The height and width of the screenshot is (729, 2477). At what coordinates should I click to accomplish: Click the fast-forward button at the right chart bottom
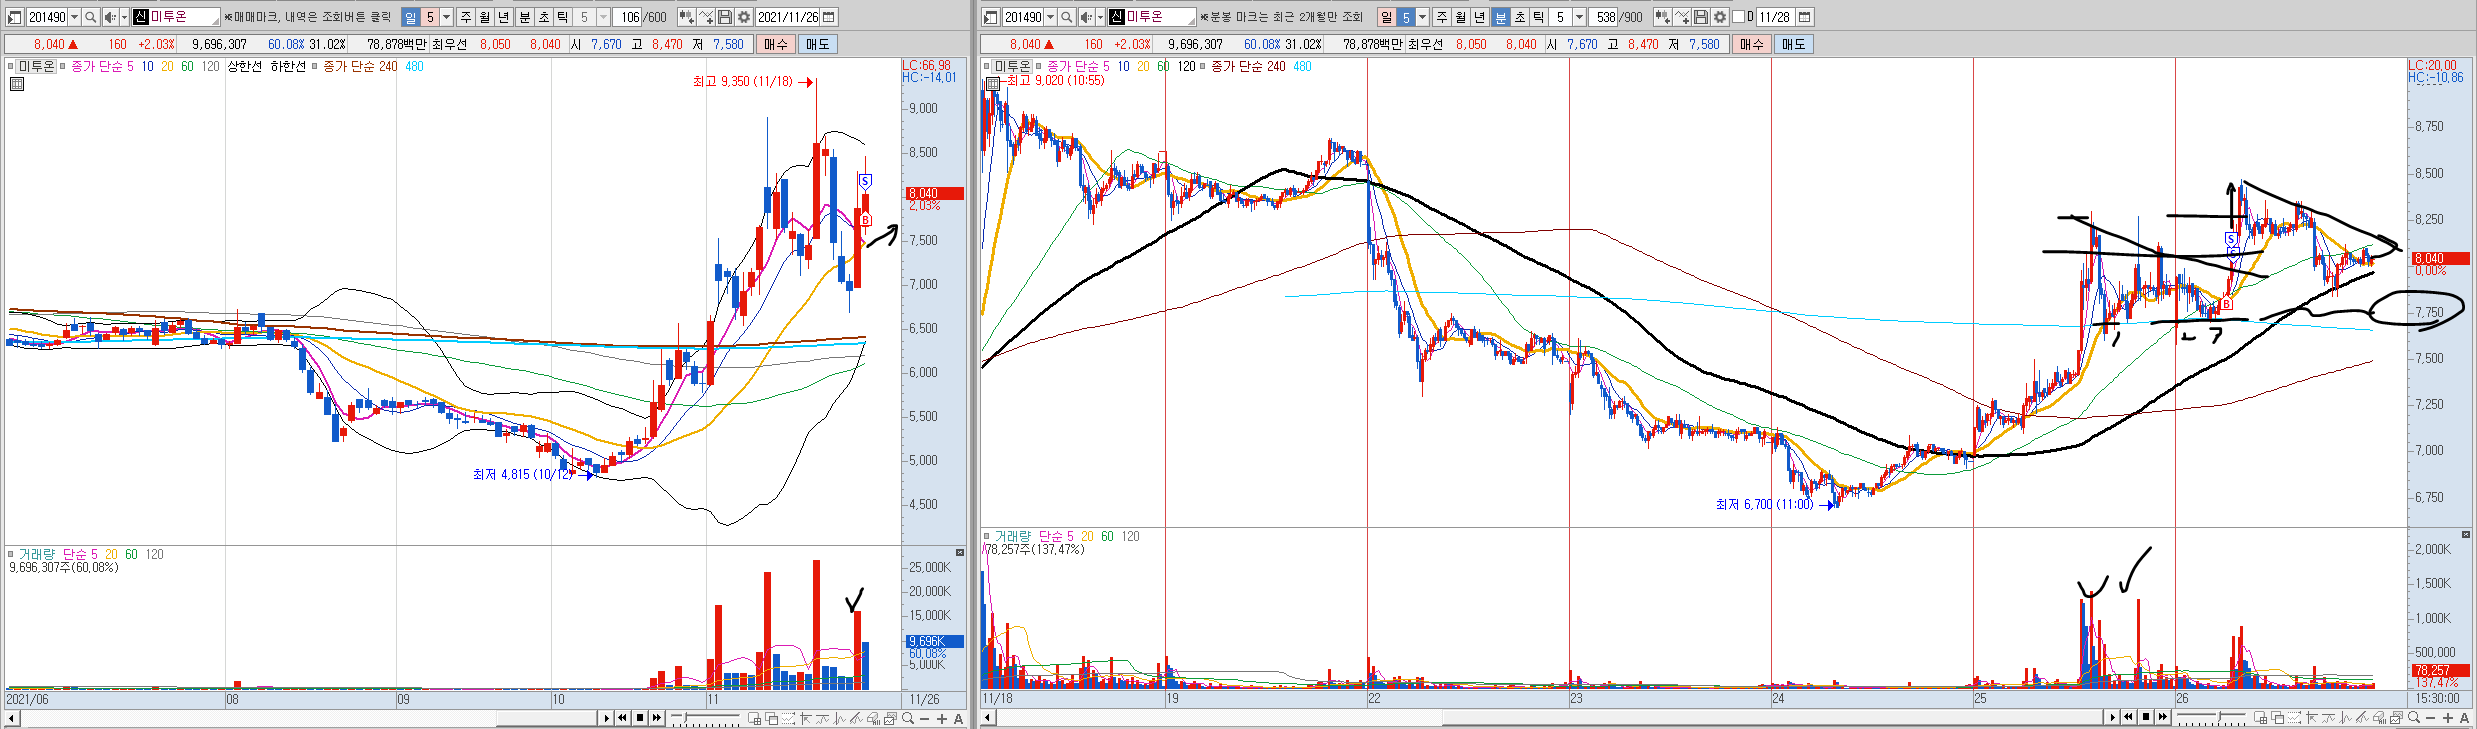point(2163,717)
